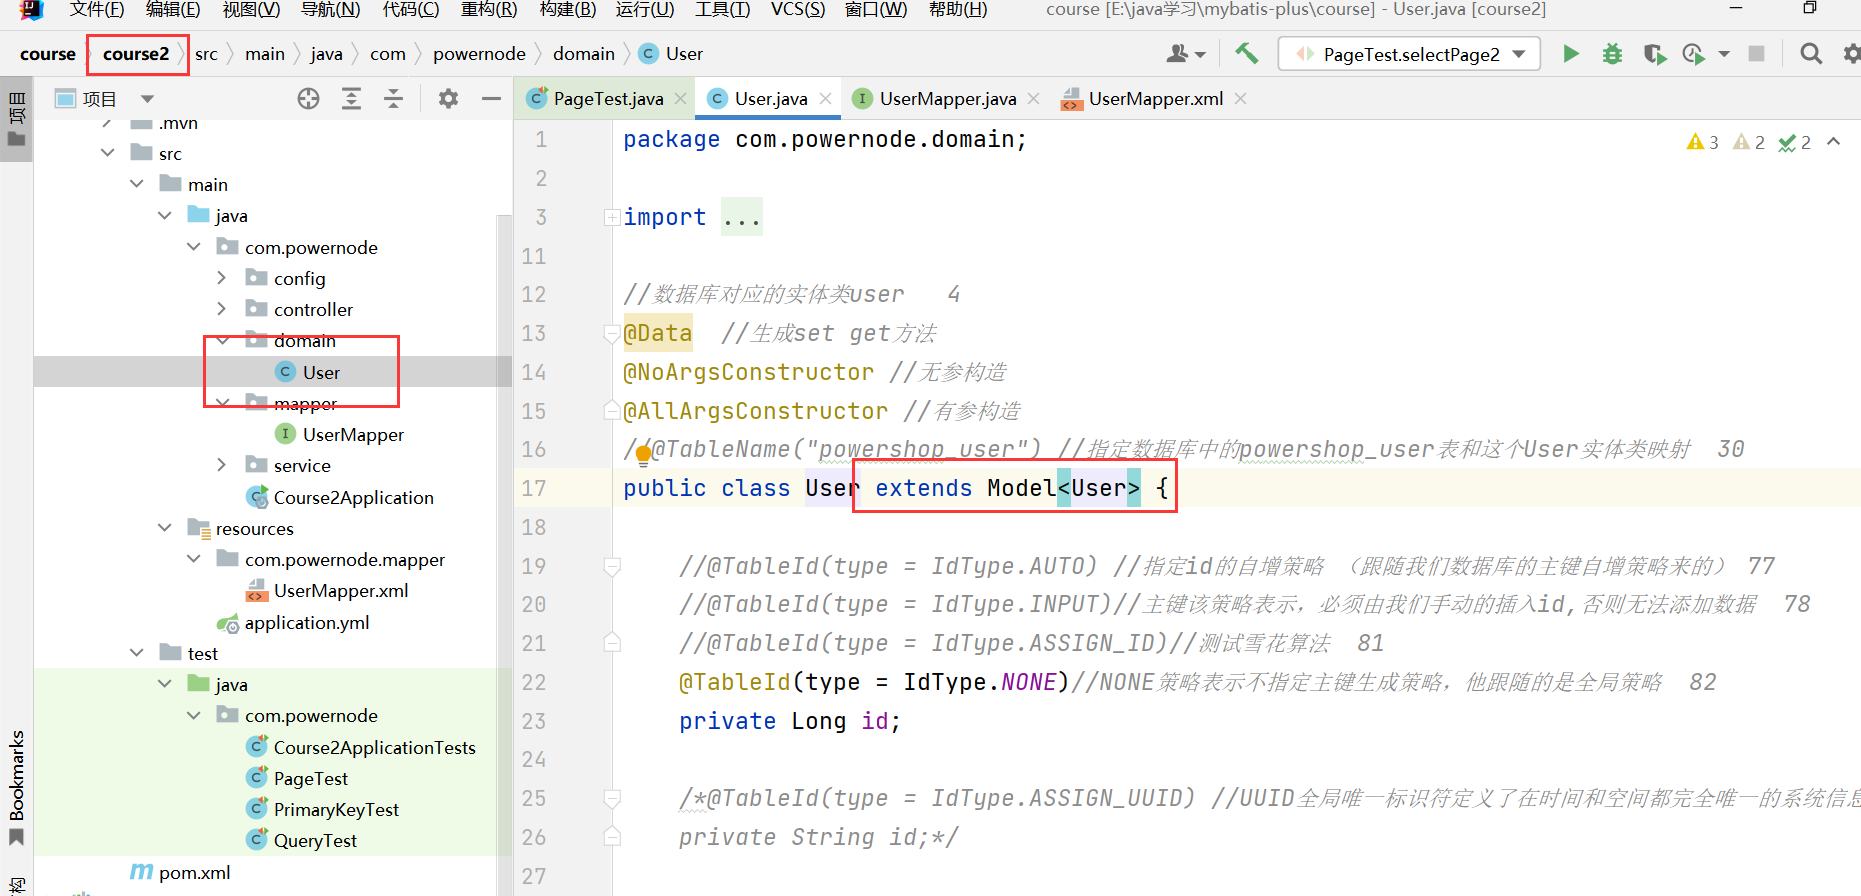This screenshot has height=896, width=1861.
Task: Collapse inspection widget arrow
Action: [1833, 142]
